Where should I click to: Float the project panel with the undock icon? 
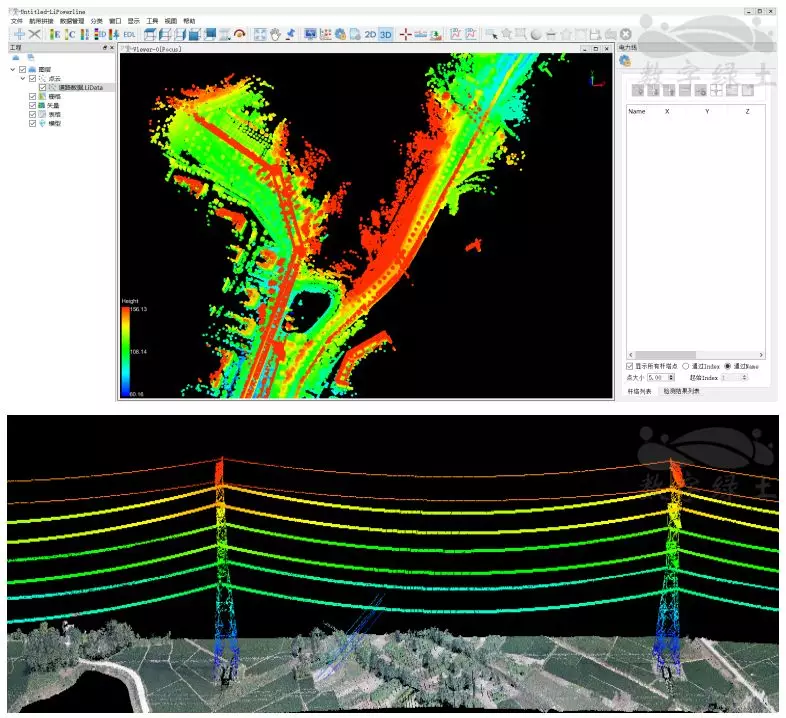coord(105,48)
